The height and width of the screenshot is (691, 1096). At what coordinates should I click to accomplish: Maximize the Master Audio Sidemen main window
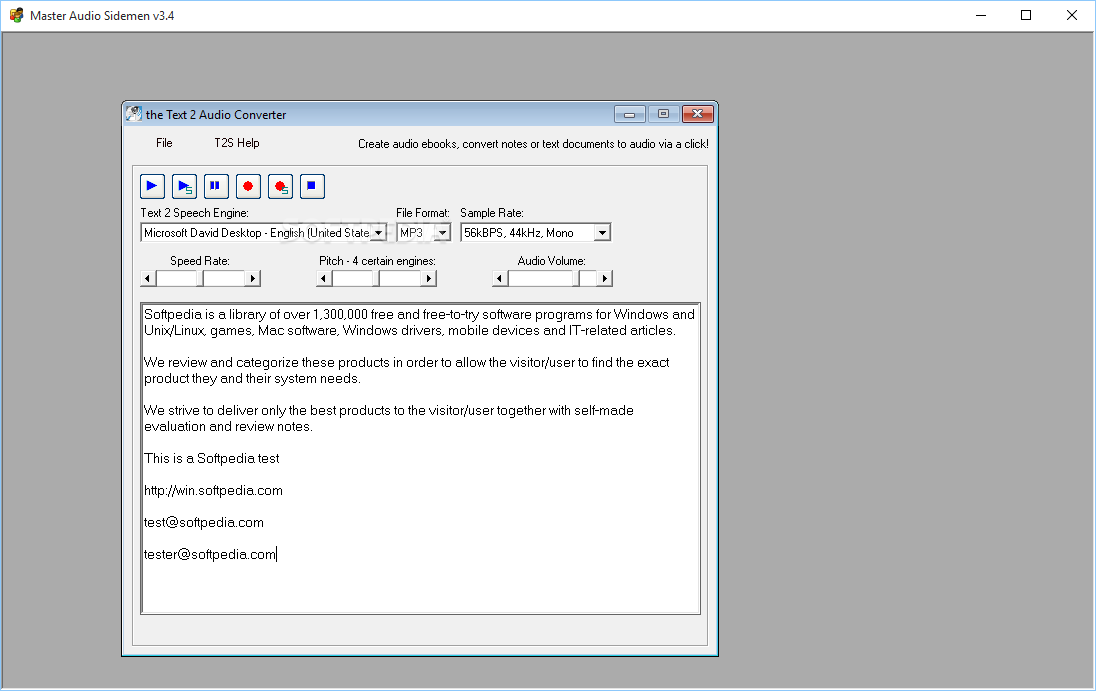pyautogui.click(x=1026, y=15)
